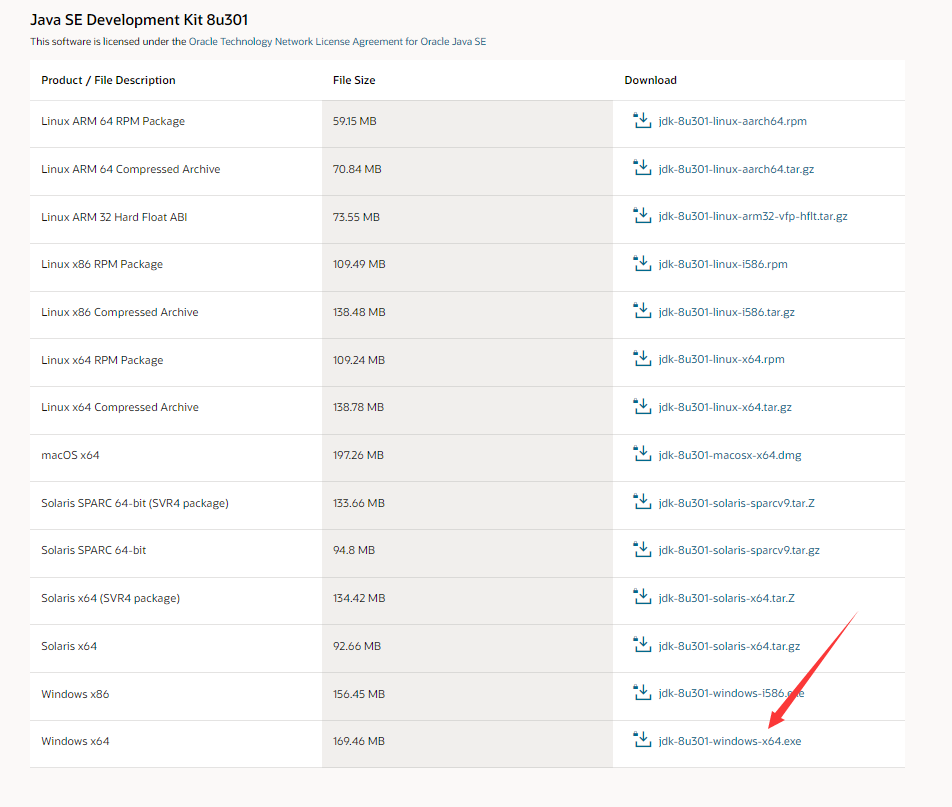952x807 pixels.
Task: Download jdk-8u301-linux-aarch64.tar.gz file link
Action: (x=736, y=169)
